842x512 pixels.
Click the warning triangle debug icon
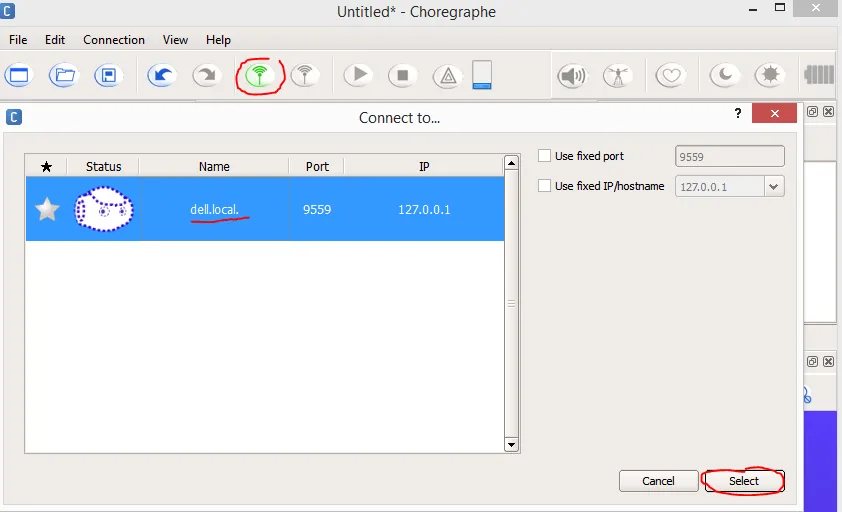coord(448,75)
